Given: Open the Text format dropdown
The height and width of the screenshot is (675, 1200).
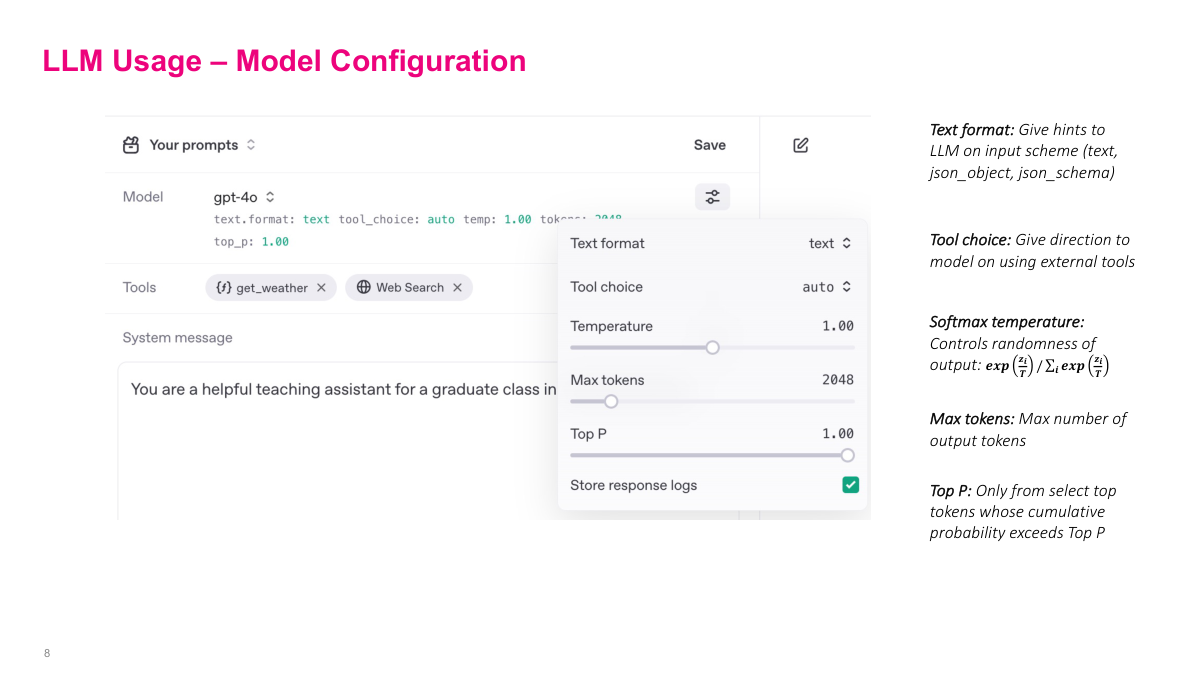Looking at the screenshot, I should (x=830, y=243).
